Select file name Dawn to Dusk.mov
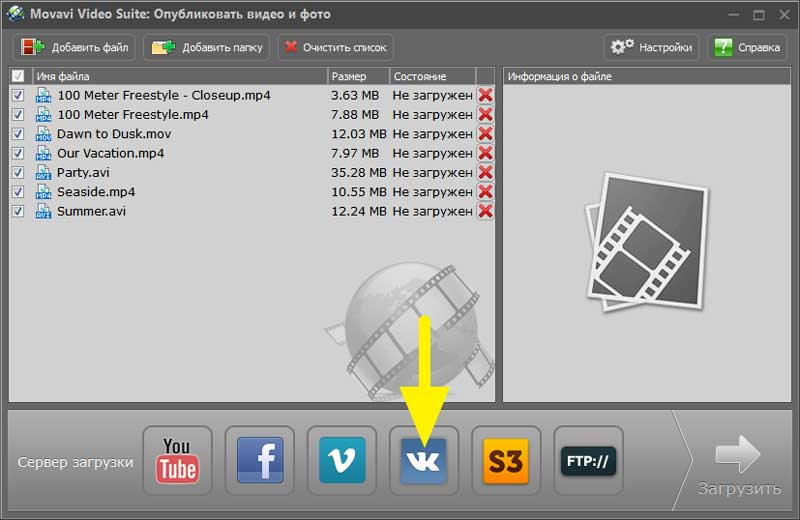Screen dimensions: 800x520 [114, 134]
